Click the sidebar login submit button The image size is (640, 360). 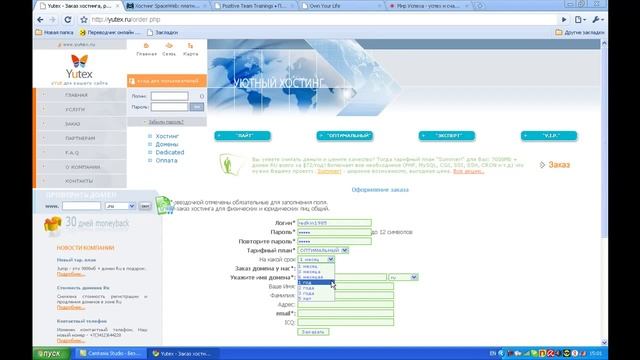pos(197,107)
